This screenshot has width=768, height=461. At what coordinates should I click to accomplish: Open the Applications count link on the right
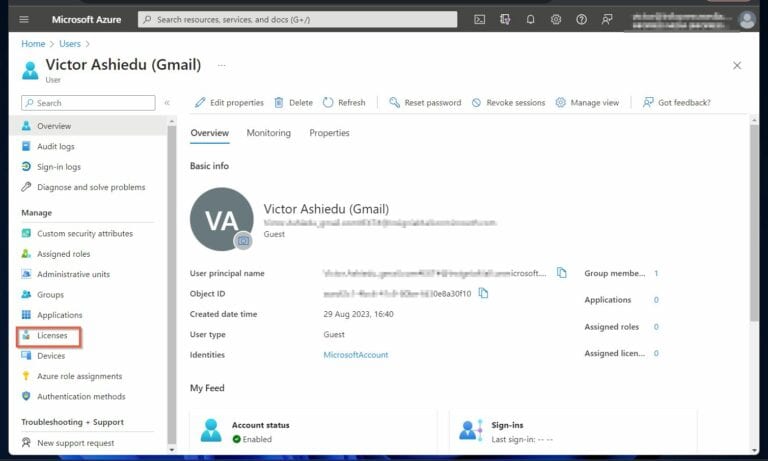(656, 300)
